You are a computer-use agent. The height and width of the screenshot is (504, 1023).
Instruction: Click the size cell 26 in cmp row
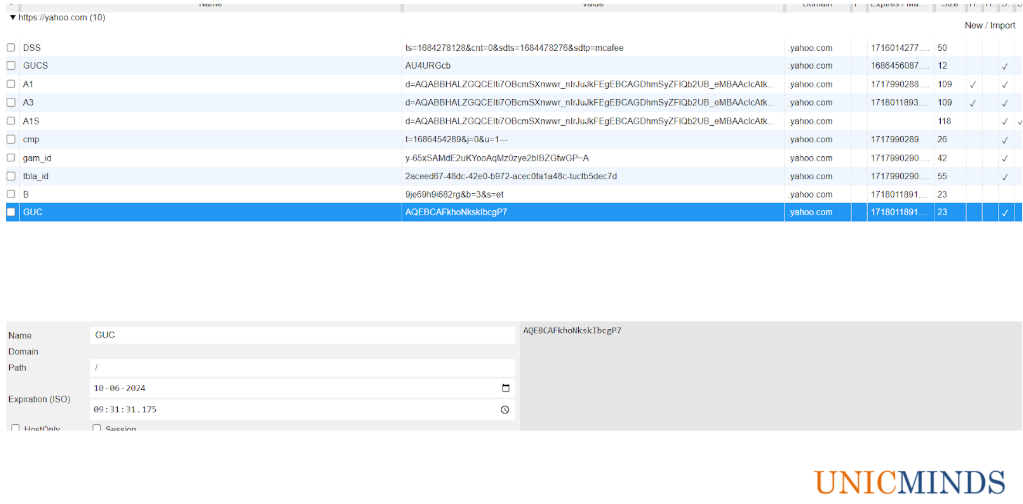pyautogui.click(x=942, y=139)
